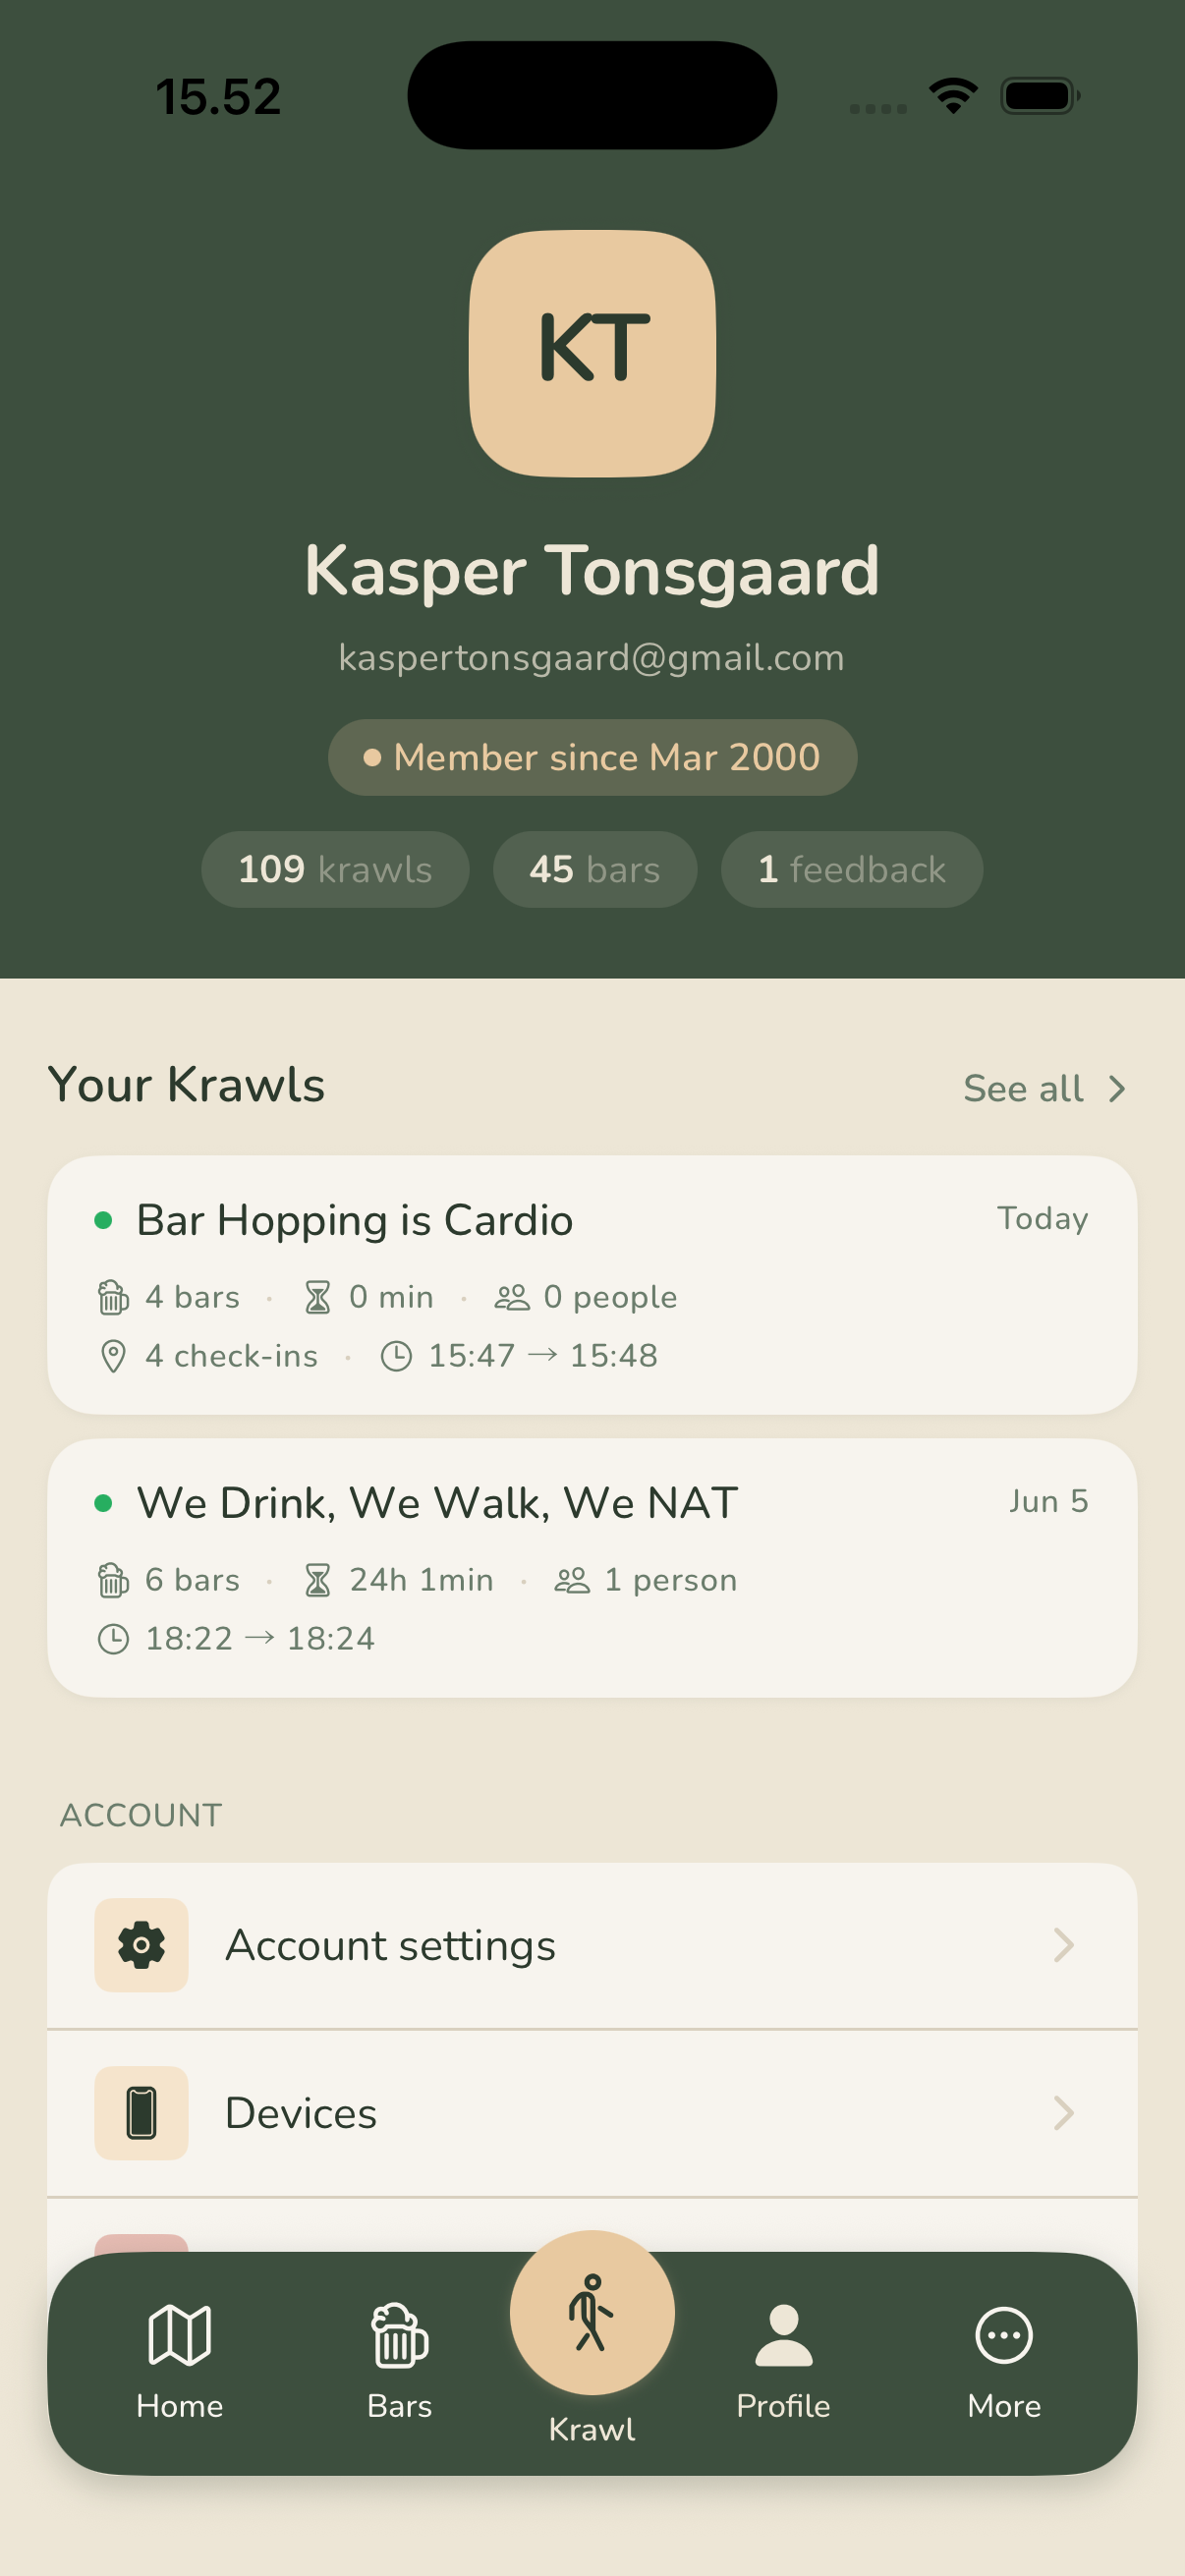Viewport: 1185px width, 2576px height.
Task: Select the 109 krawls stat pill
Action: point(335,869)
